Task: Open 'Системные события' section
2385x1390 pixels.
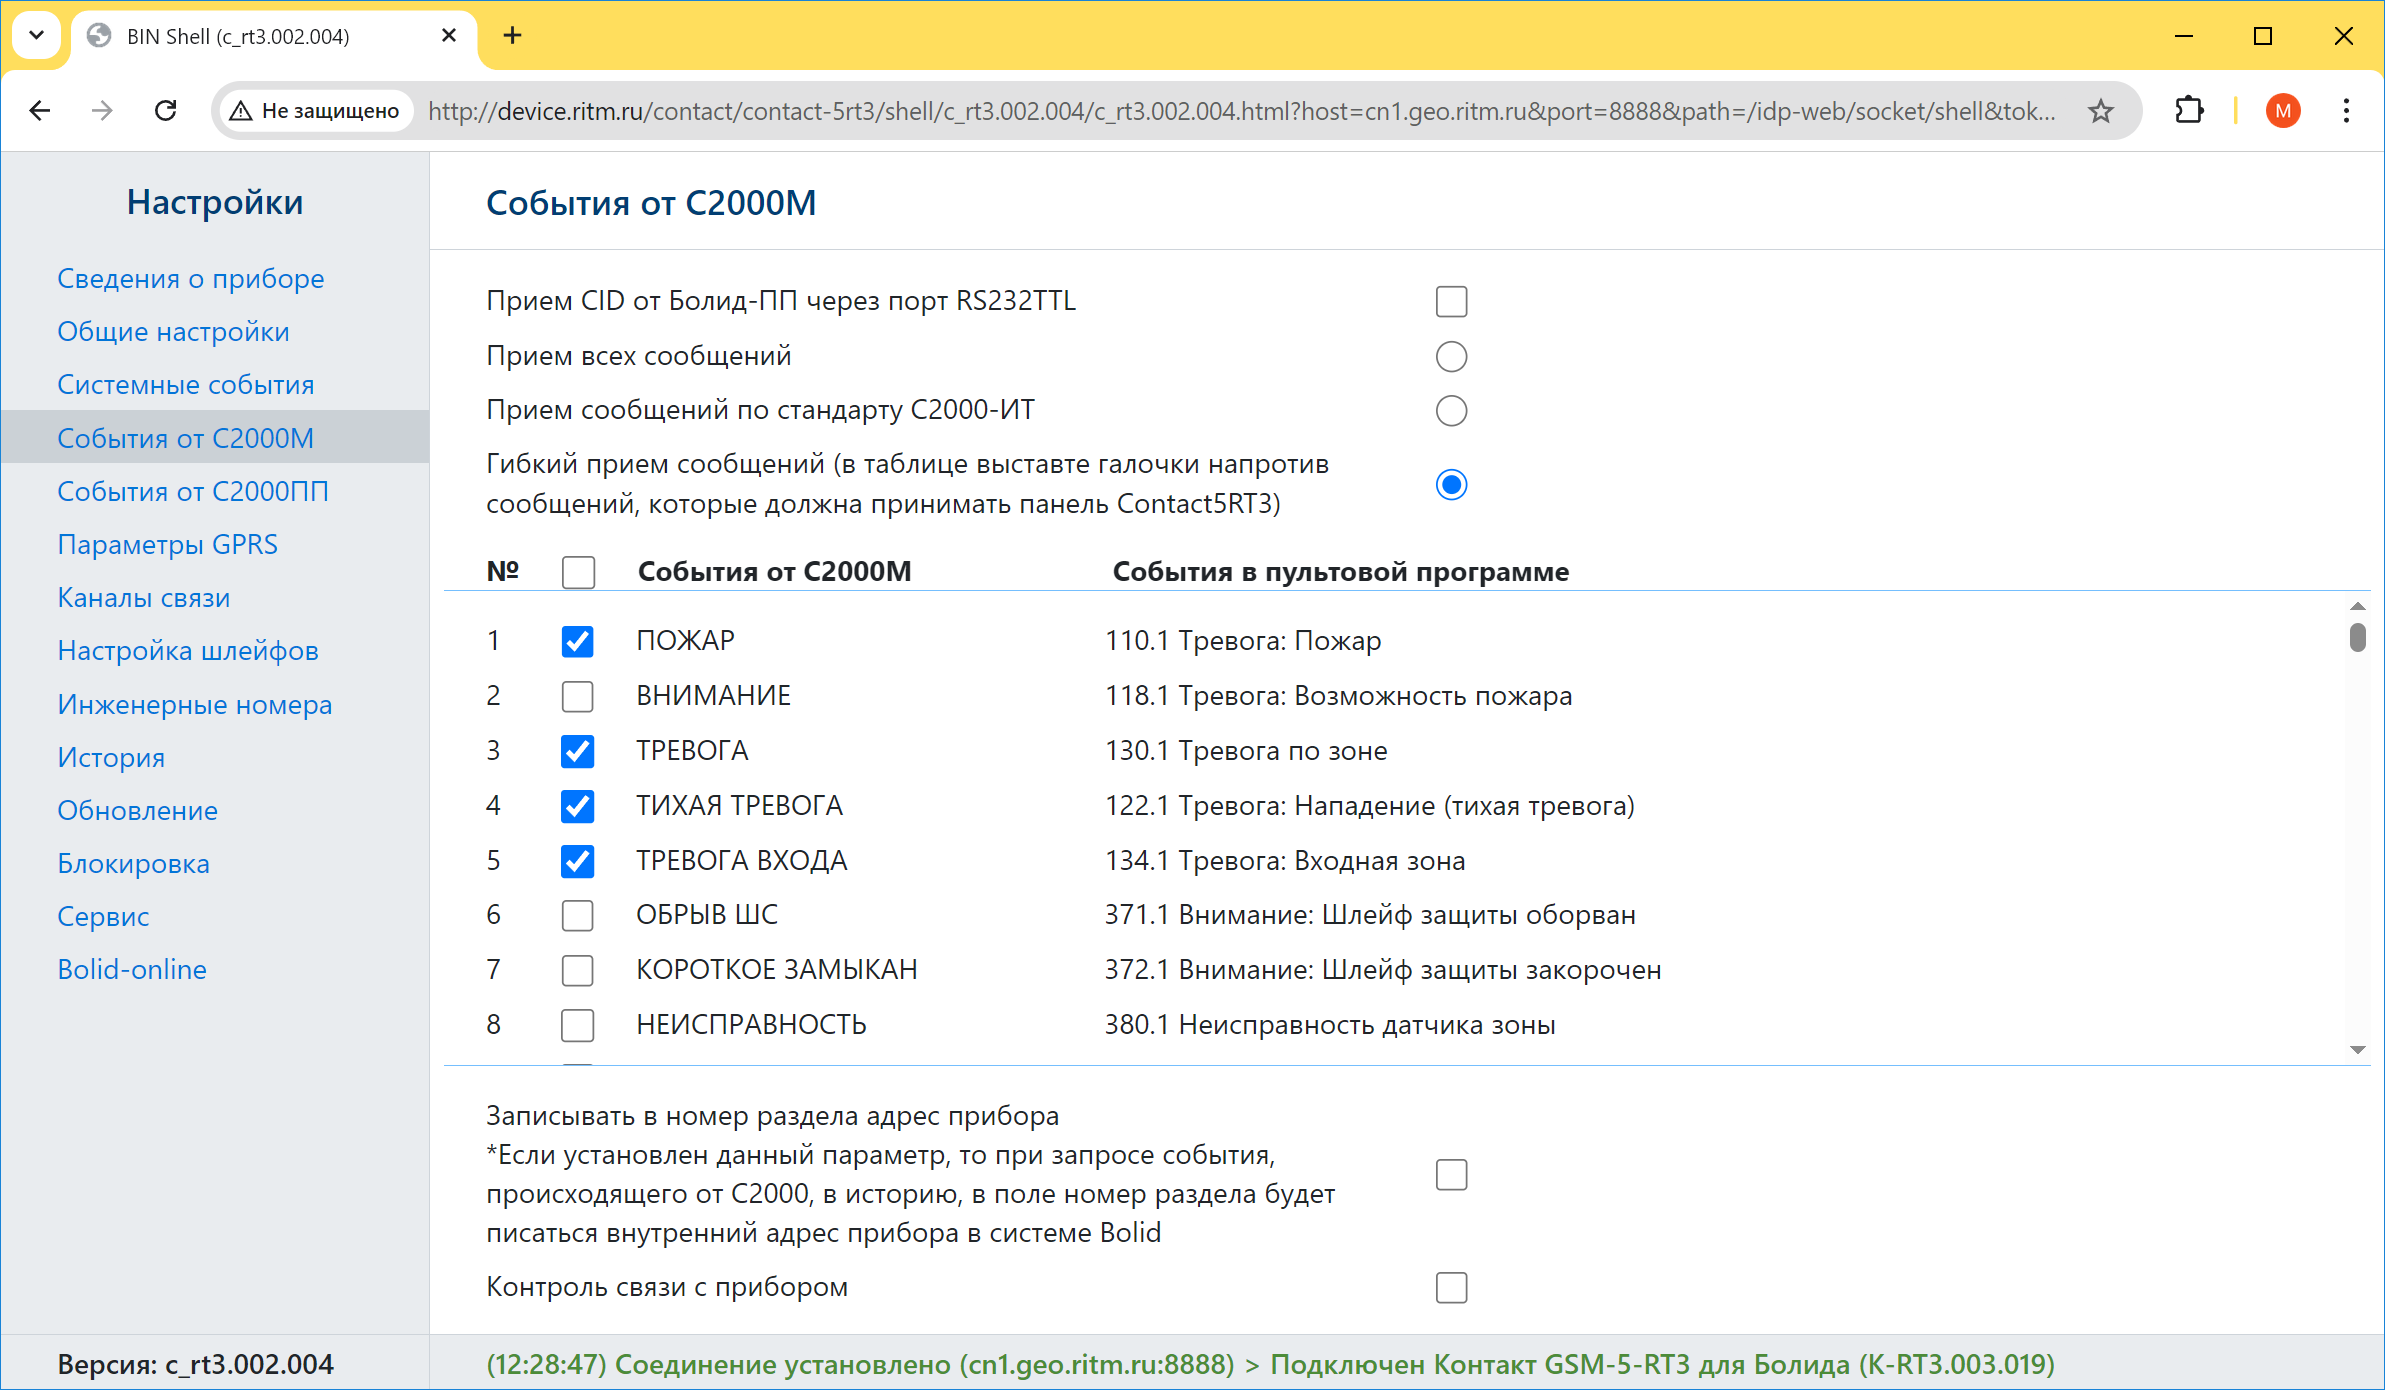Action: click(185, 385)
